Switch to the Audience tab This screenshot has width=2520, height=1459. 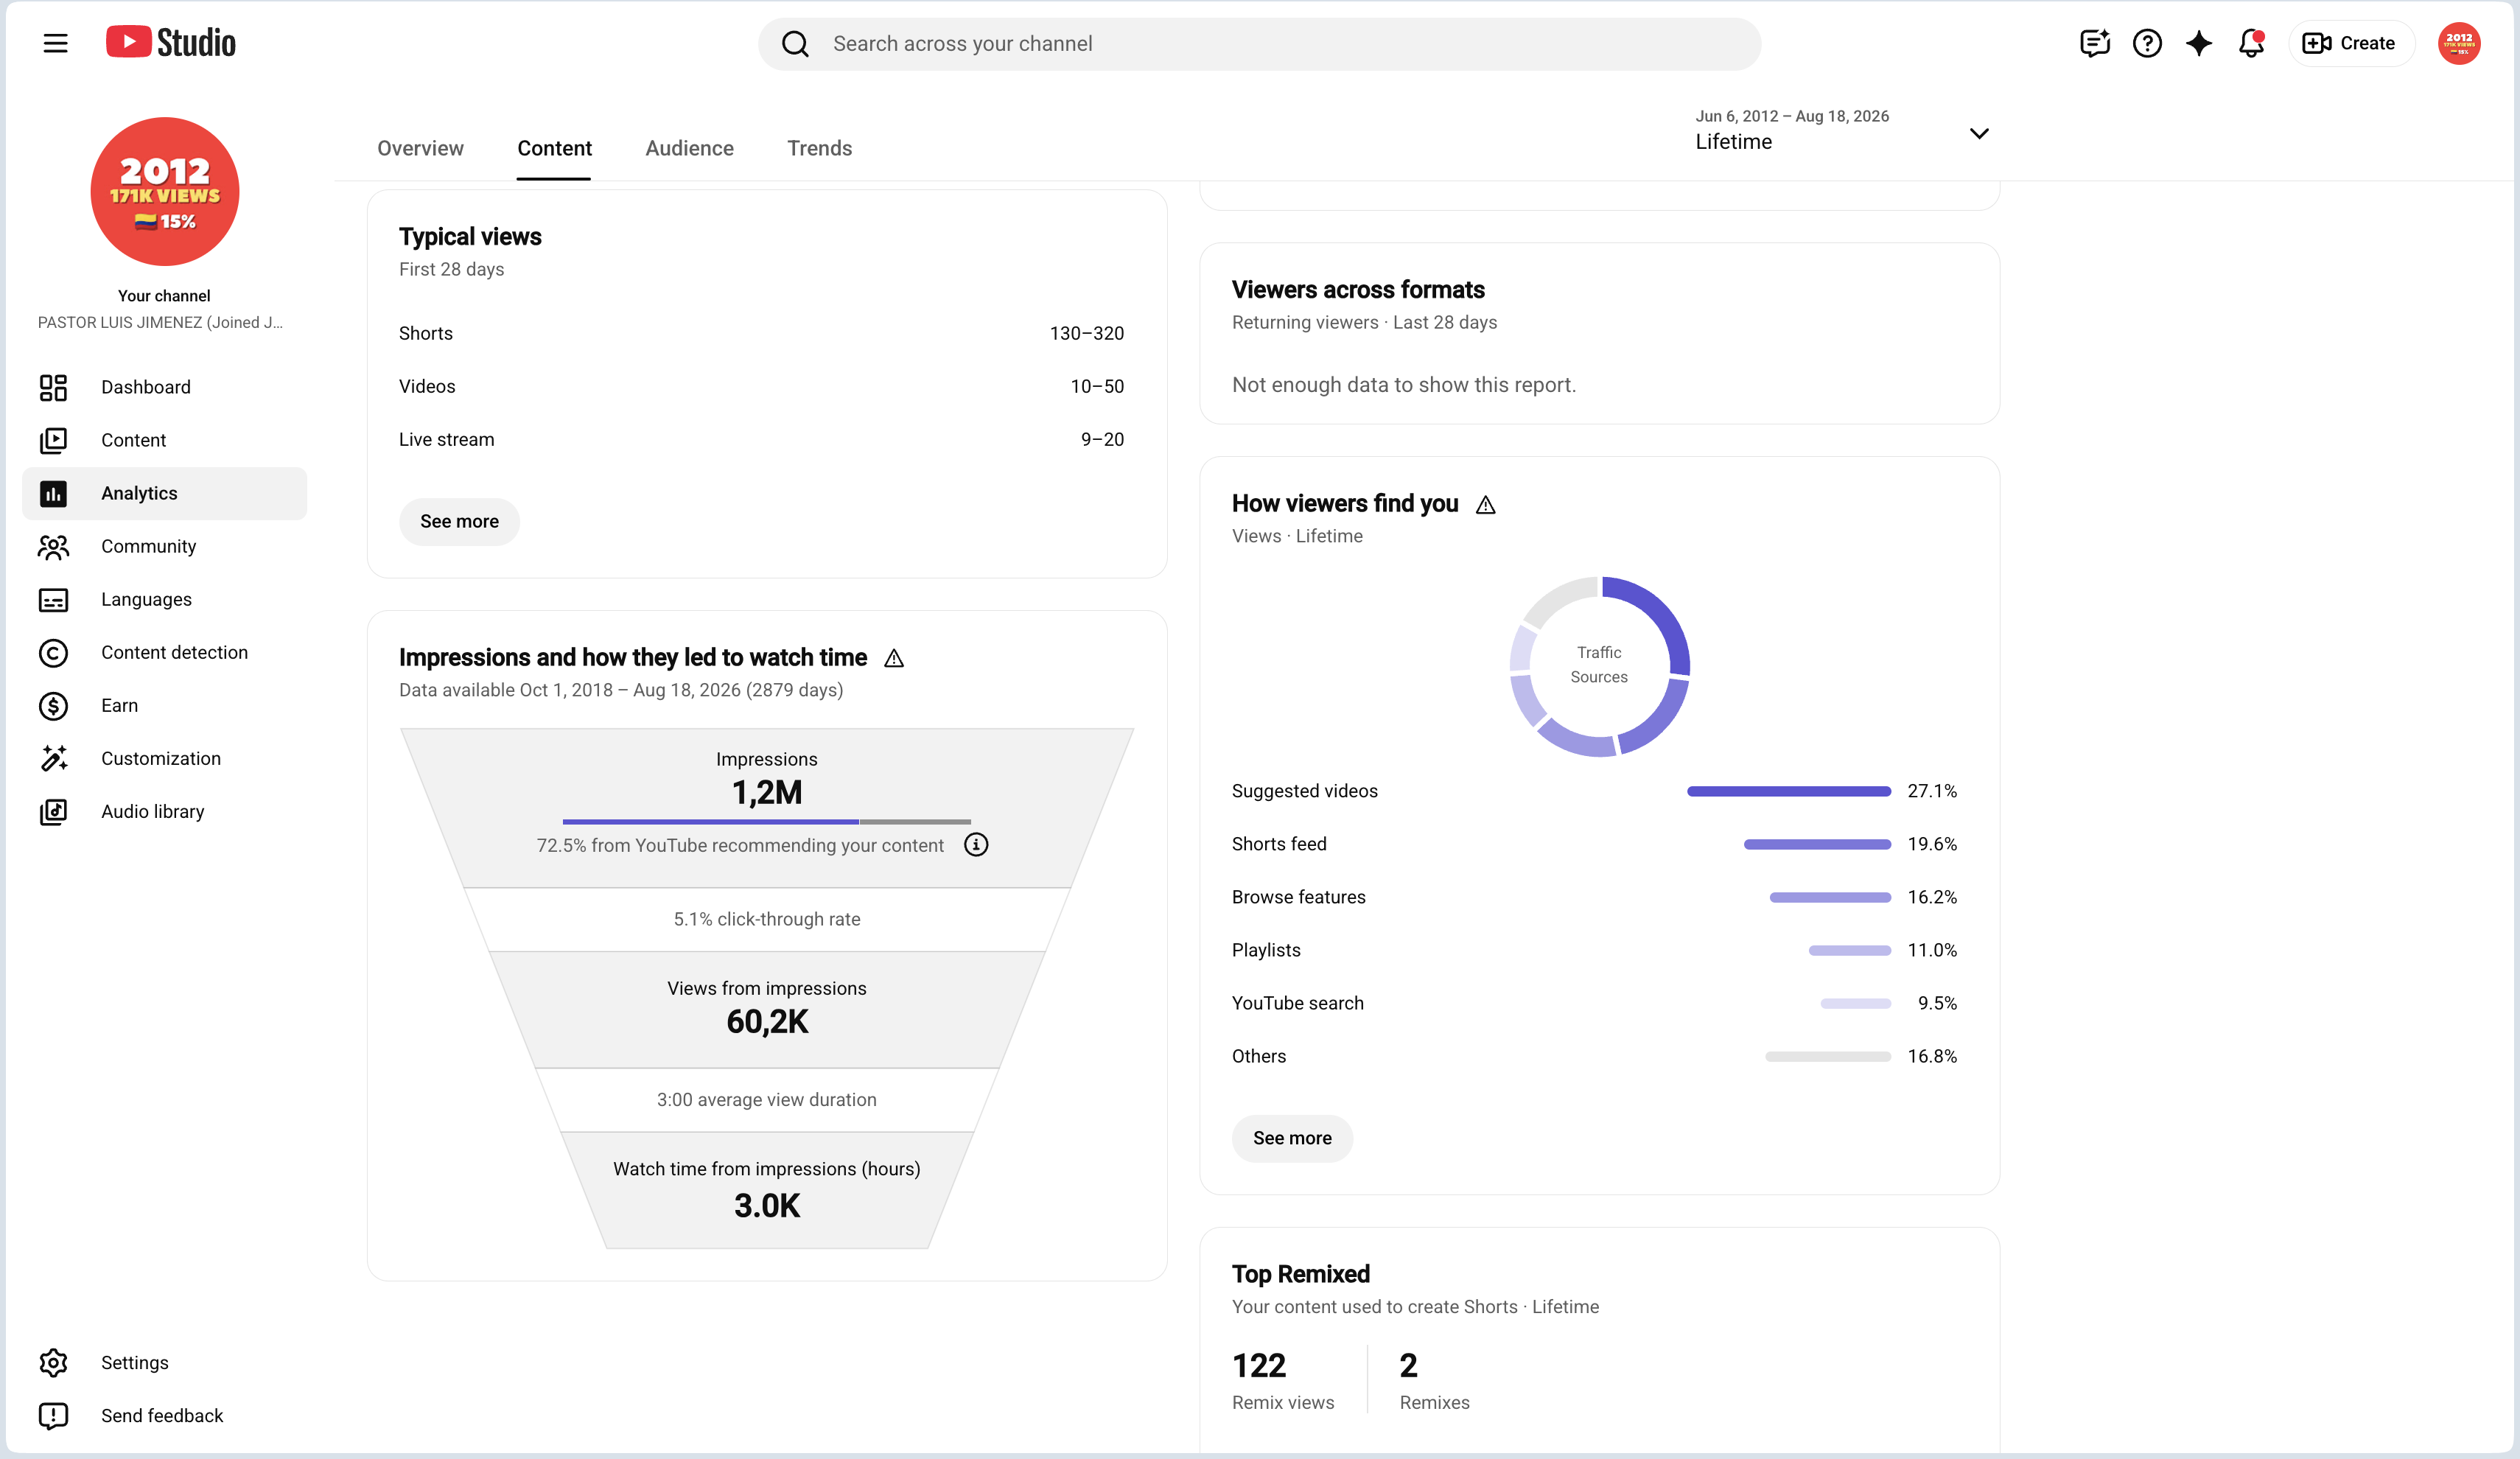click(x=689, y=148)
